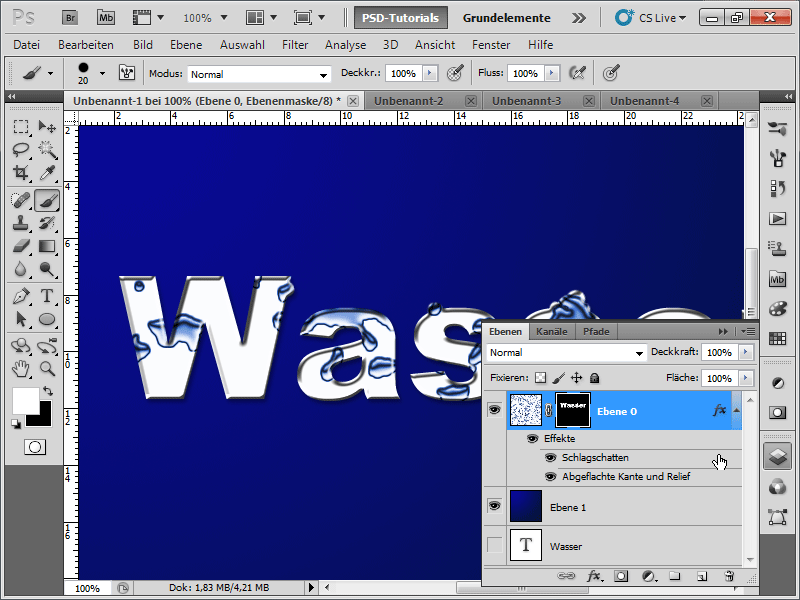The height and width of the screenshot is (600, 800).
Task: Open Mini Bridge from top bar
Action: [106, 18]
